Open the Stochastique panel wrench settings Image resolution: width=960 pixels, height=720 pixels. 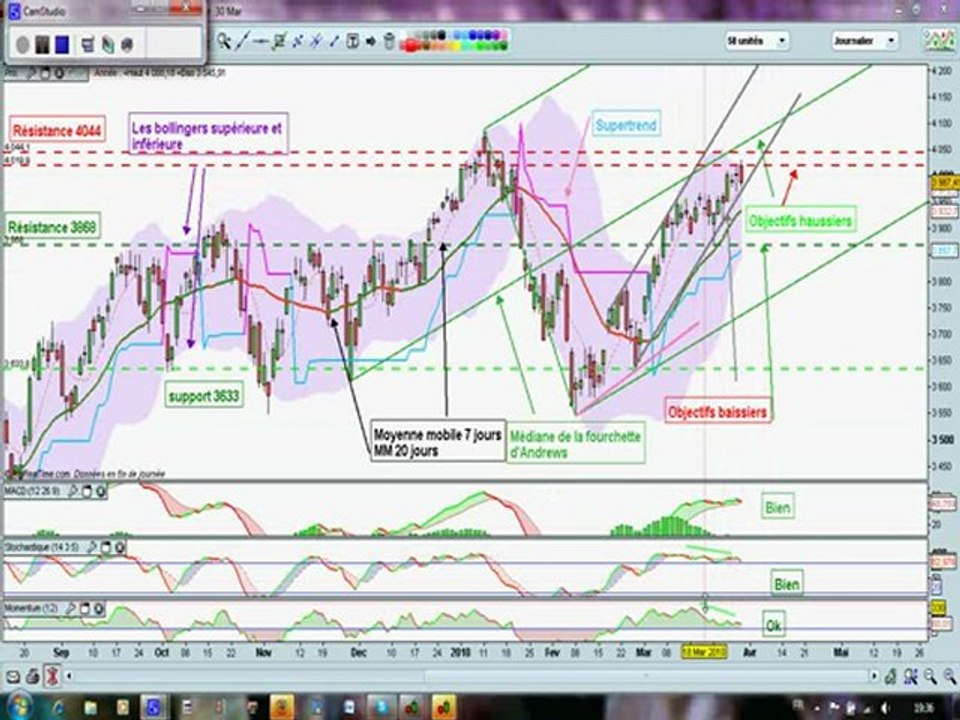pos(92,547)
